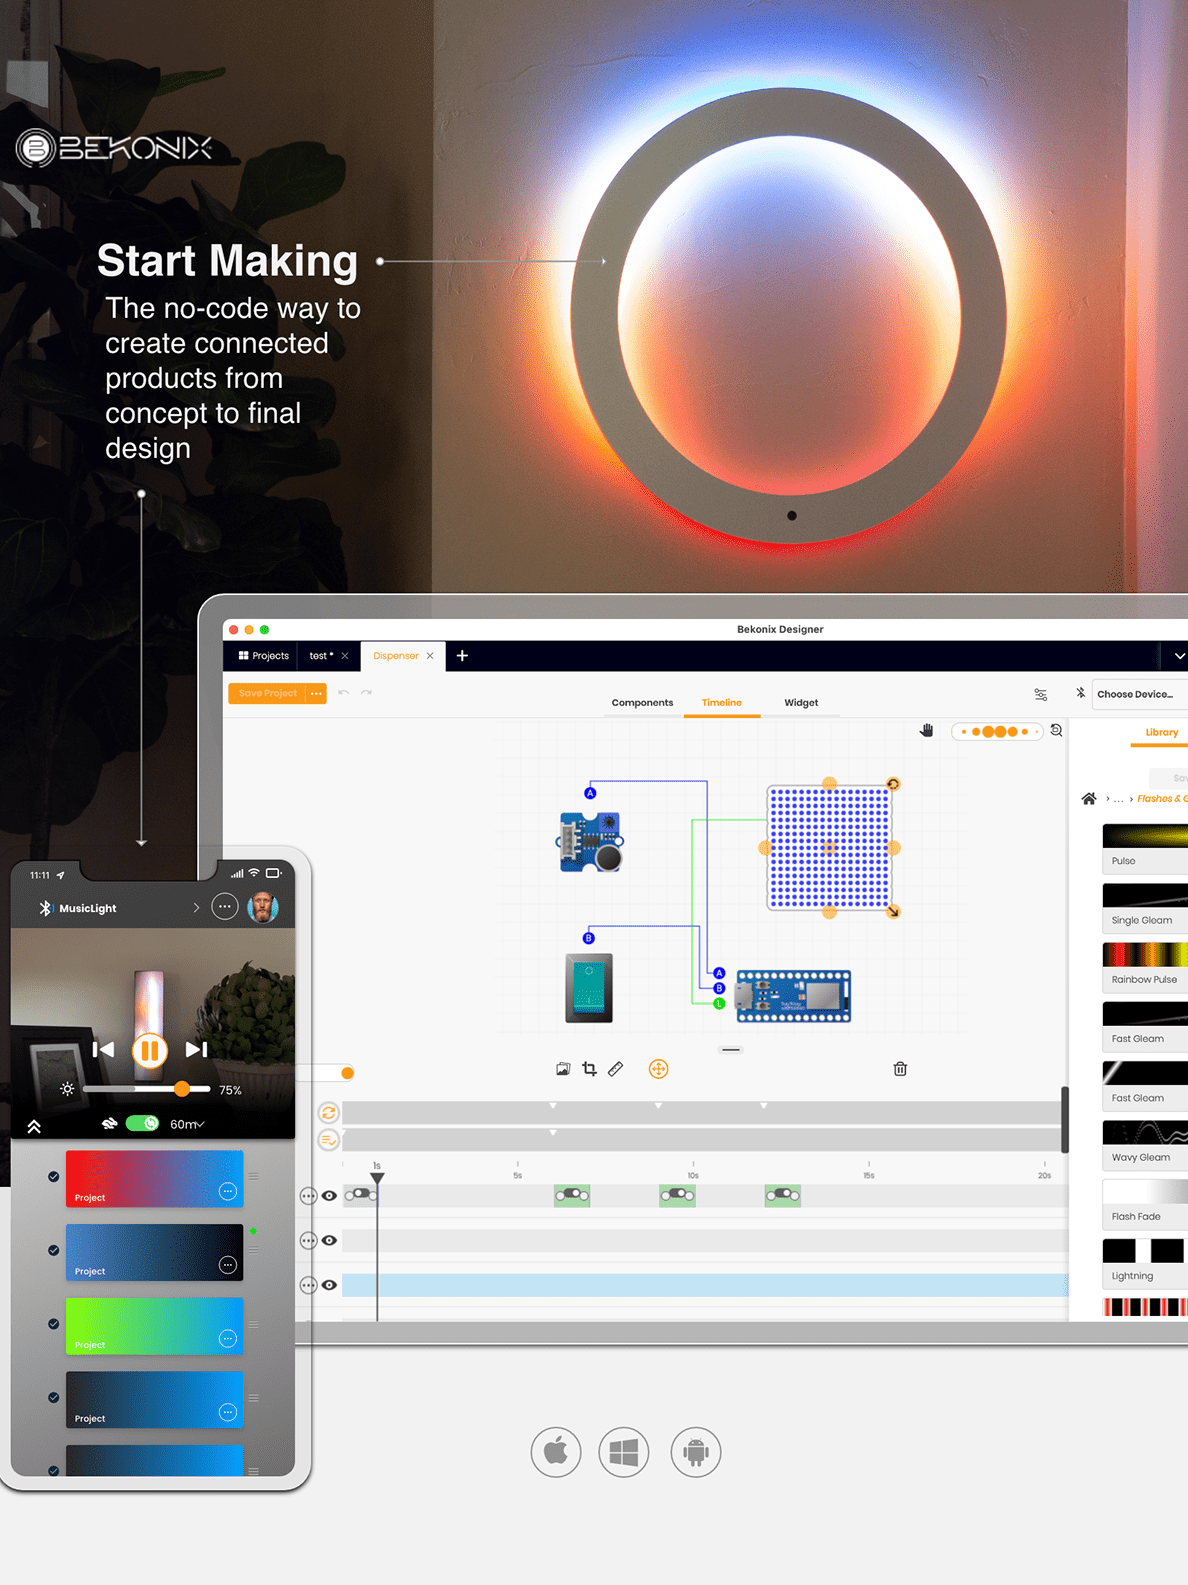Viewport: 1188px width, 1585px height.
Task: Click the loop icon beside timeline bar
Action: click(328, 1113)
